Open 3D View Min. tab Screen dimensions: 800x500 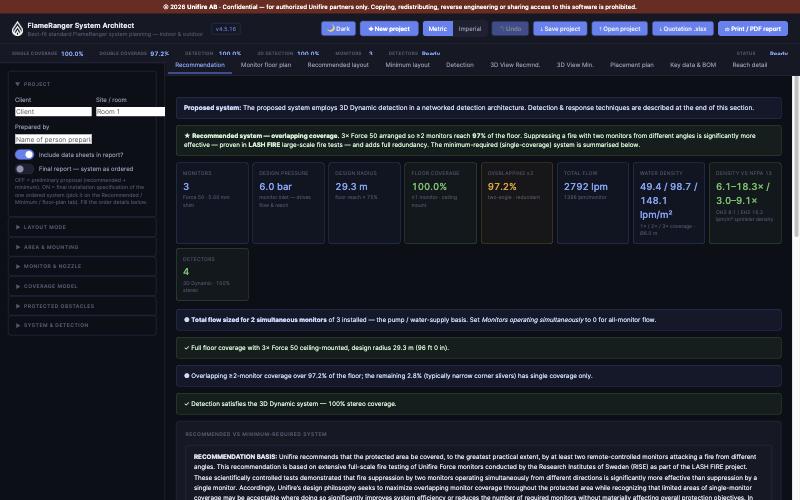point(574,65)
